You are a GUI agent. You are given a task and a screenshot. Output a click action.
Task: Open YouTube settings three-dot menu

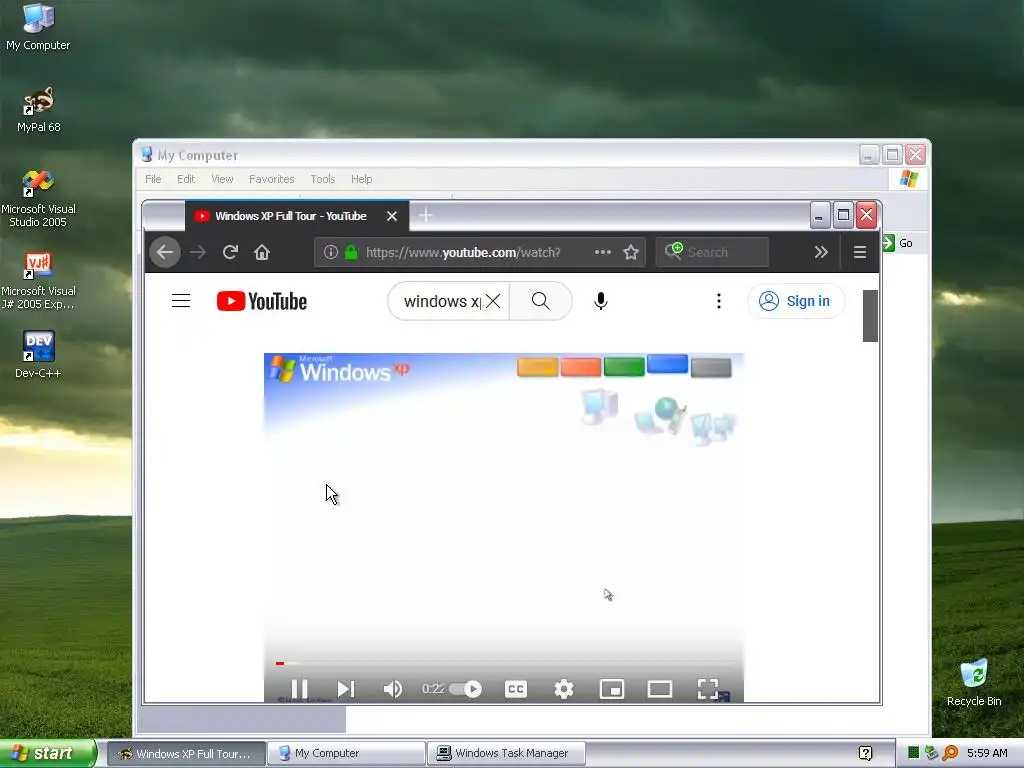(719, 301)
